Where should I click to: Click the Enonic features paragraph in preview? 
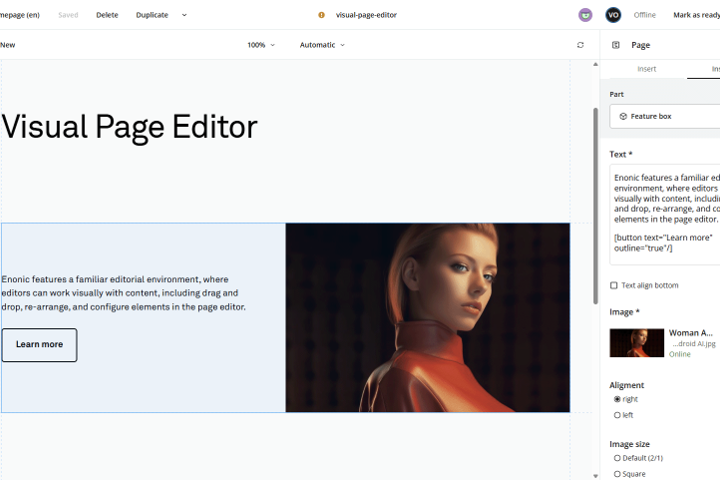pyautogui.click(x=124, y=293)
